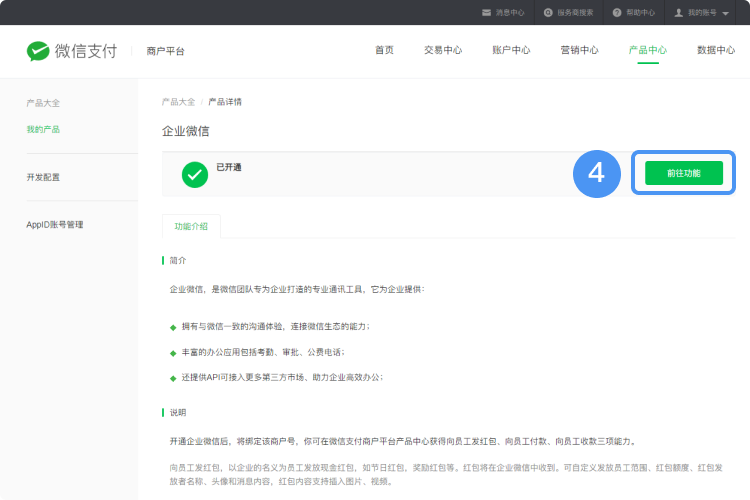
Task: Open 首页 in the main navigation
Action: coord(384,50)
